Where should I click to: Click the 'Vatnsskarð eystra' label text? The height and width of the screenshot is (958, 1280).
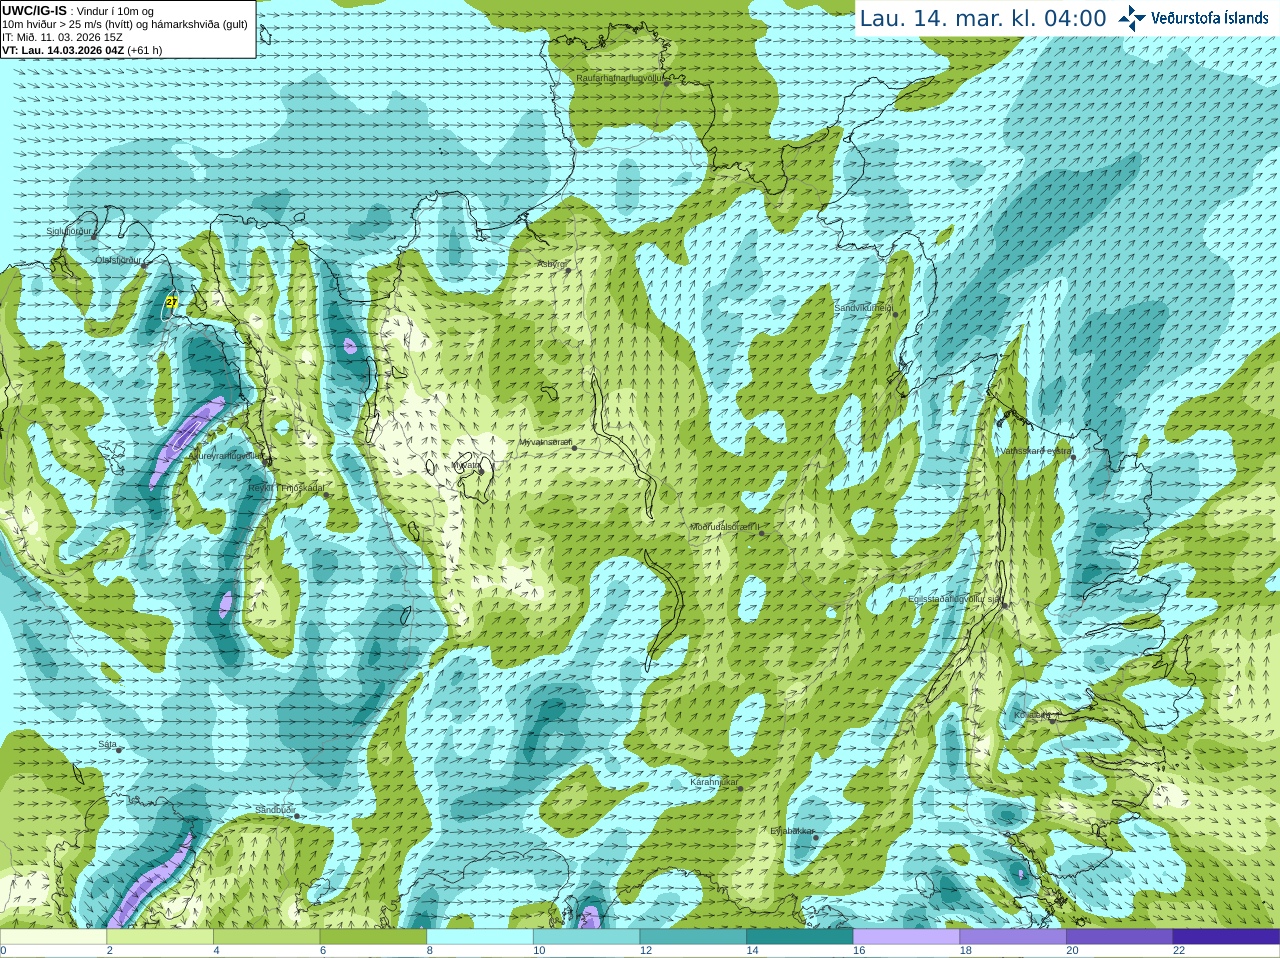tap(1037, 451)
